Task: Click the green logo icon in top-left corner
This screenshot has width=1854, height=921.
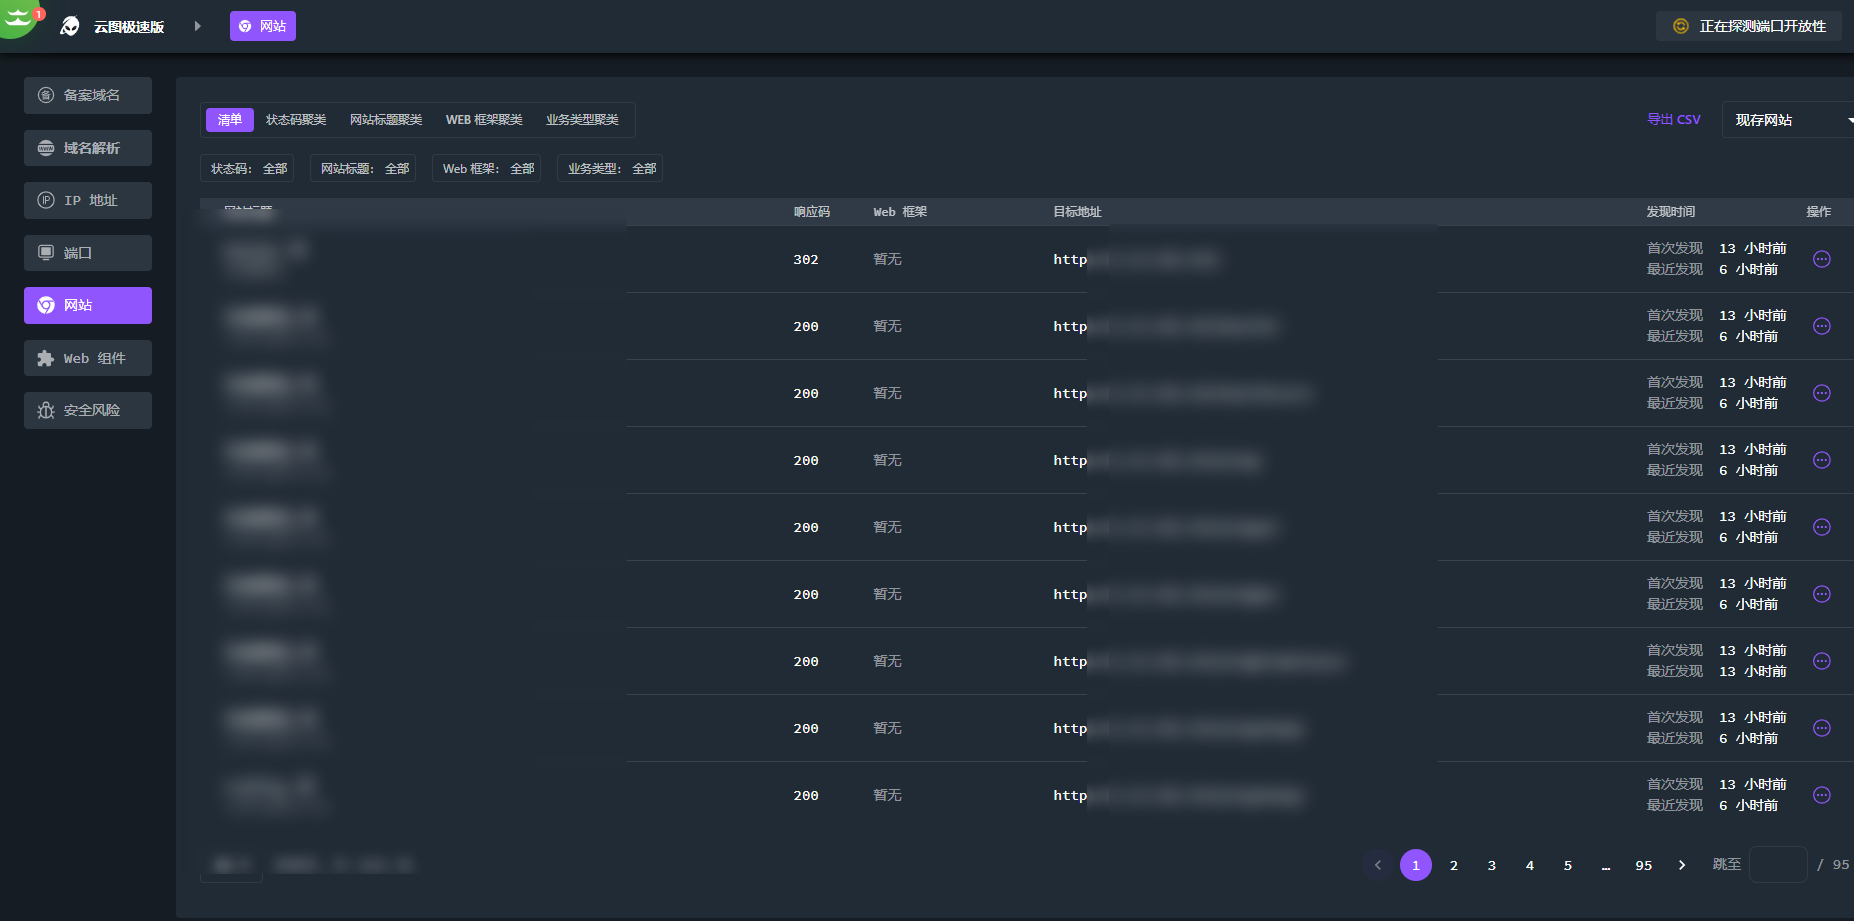Action: 17,18
